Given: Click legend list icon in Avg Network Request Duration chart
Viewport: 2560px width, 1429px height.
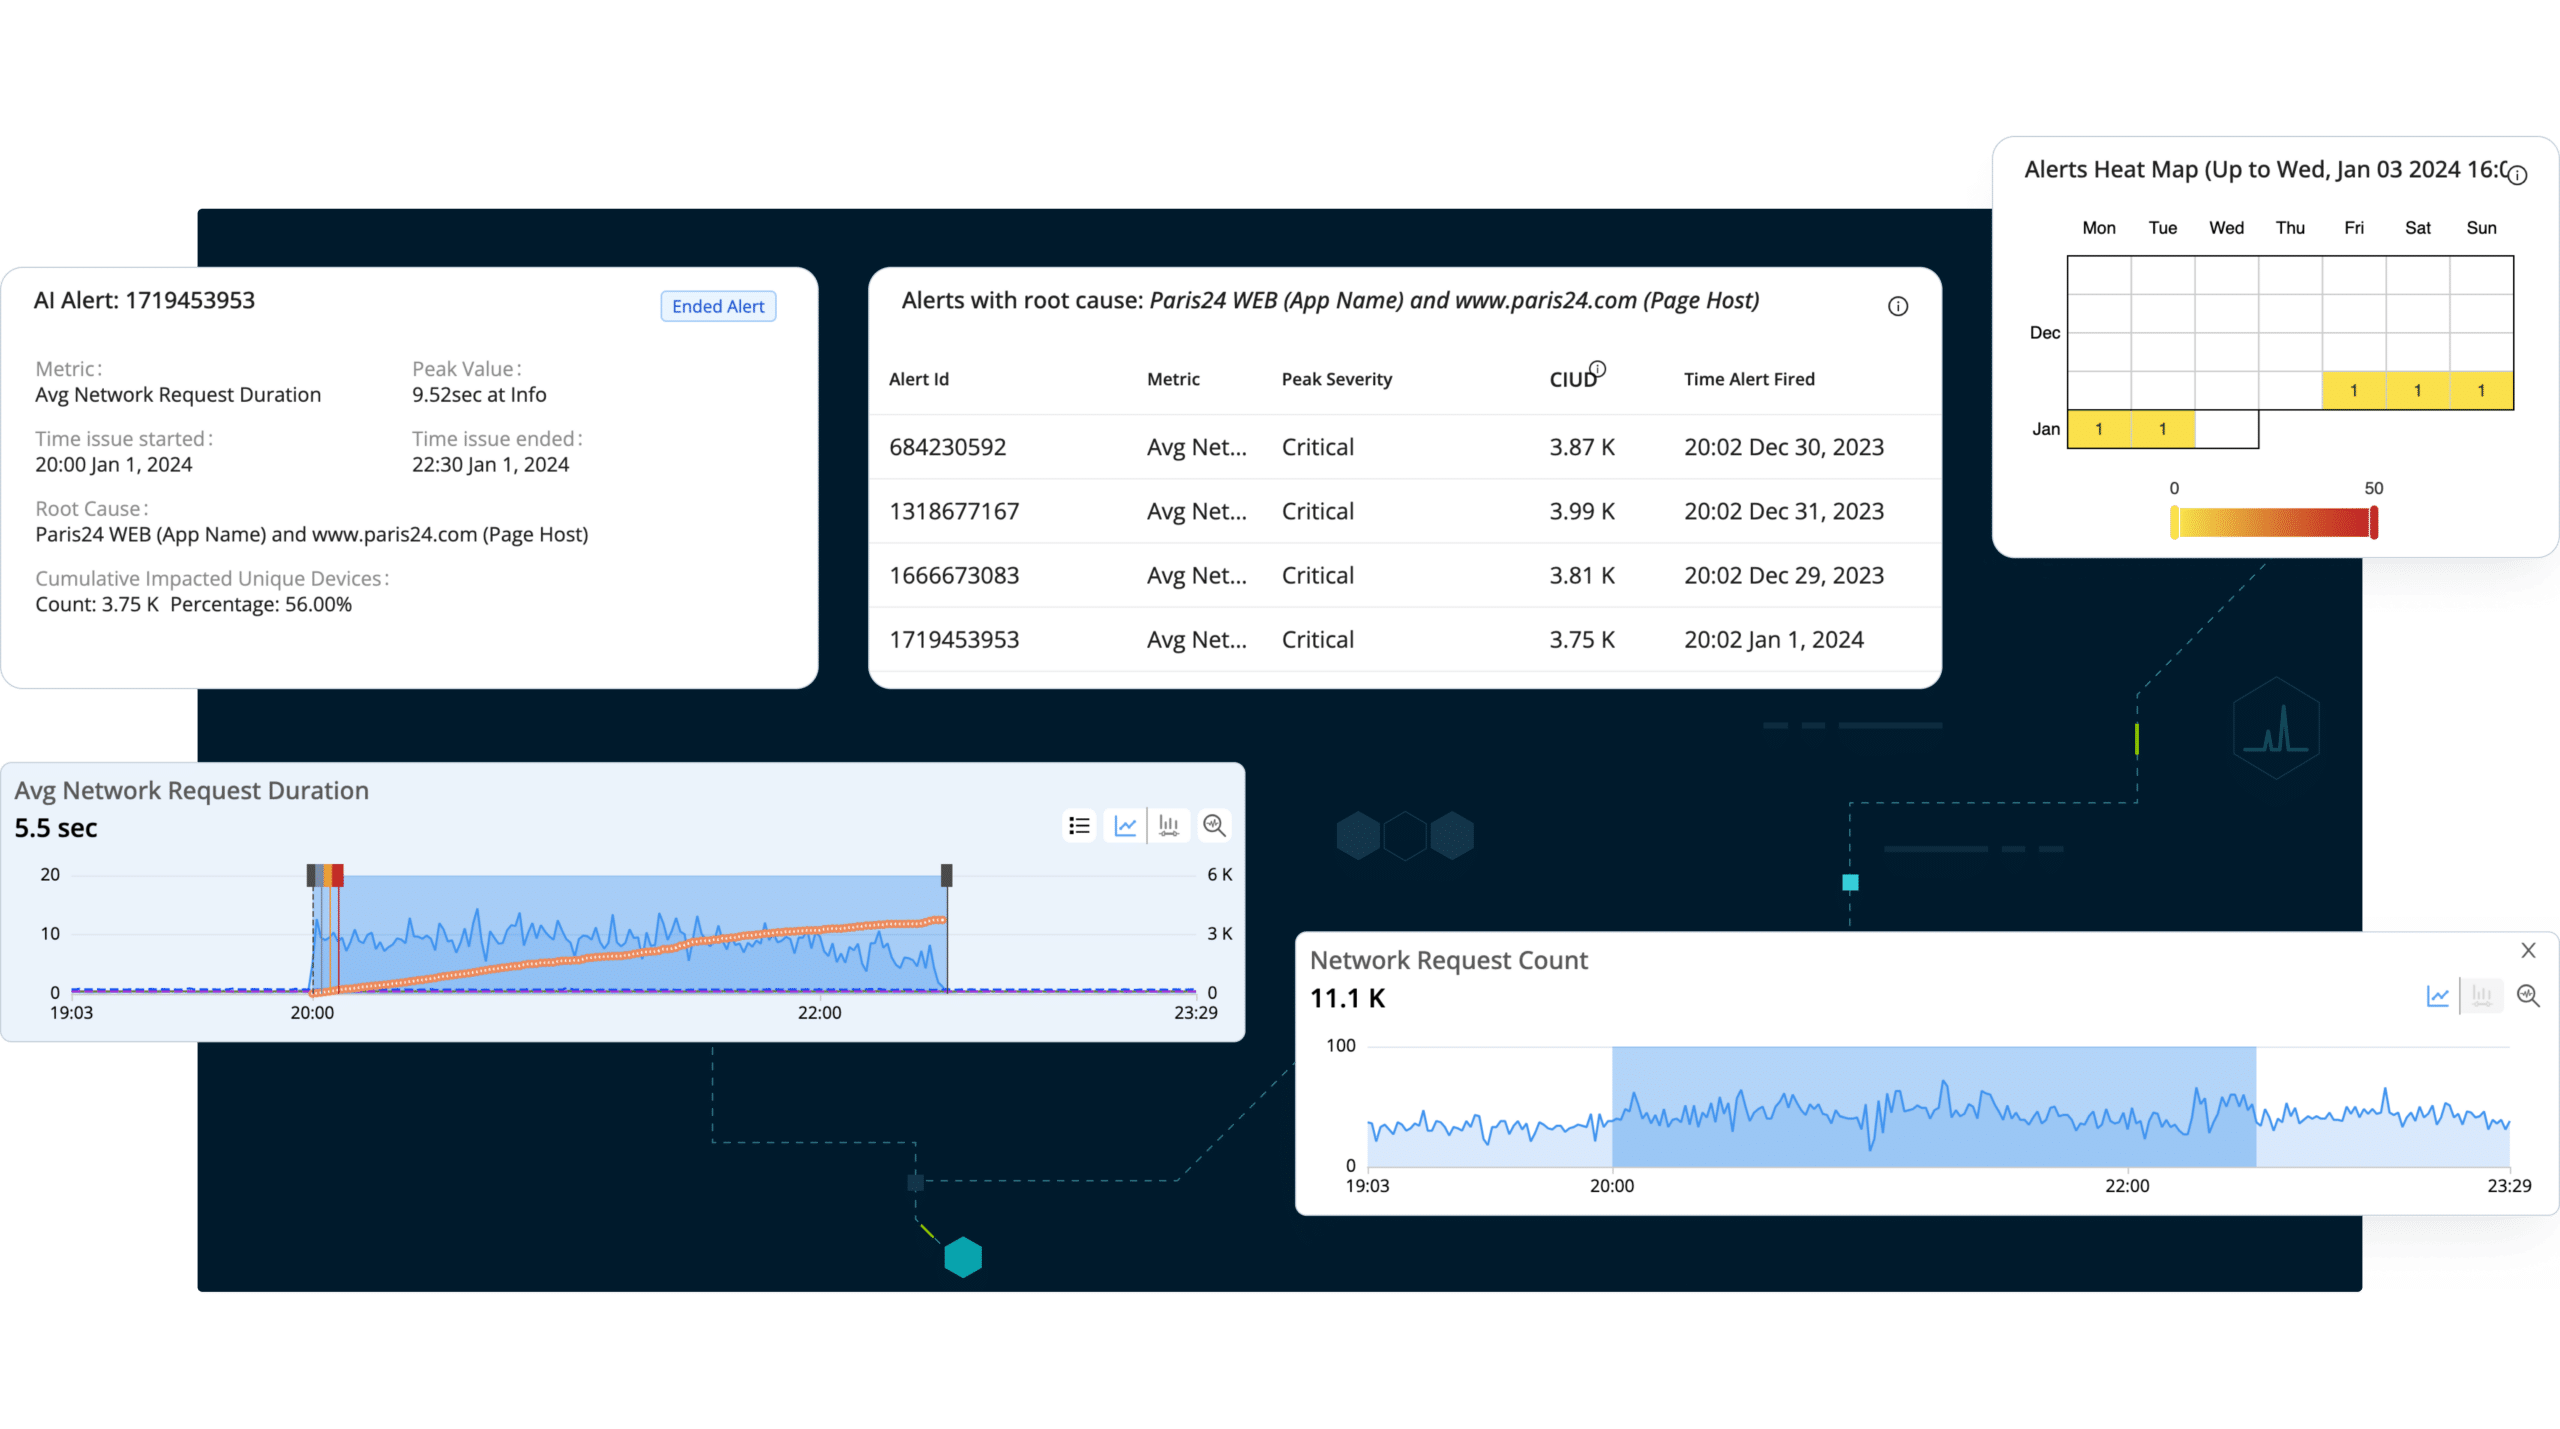Looking at the screenshot, I should point(1079,826).
